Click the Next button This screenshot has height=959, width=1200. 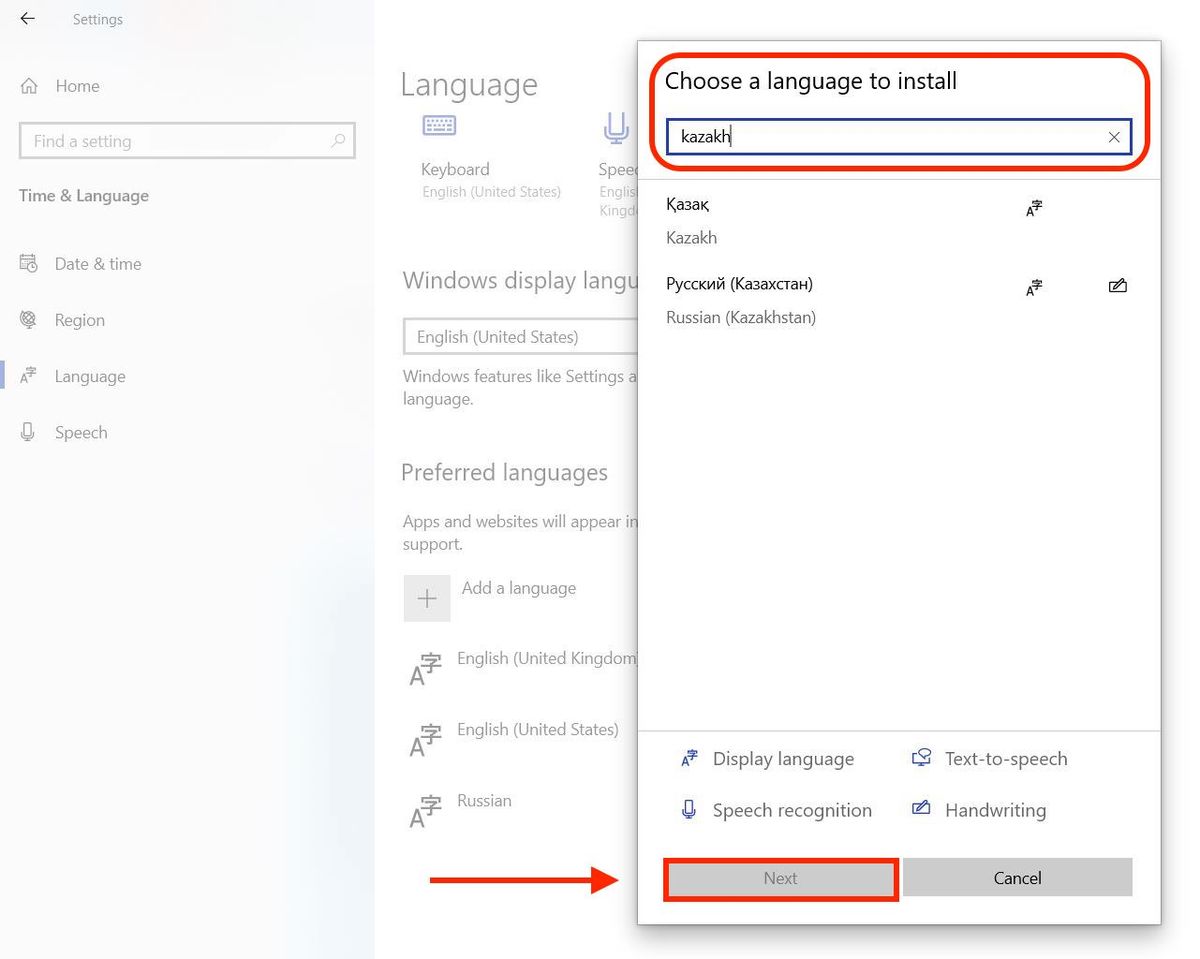click(x=781, y=878)
